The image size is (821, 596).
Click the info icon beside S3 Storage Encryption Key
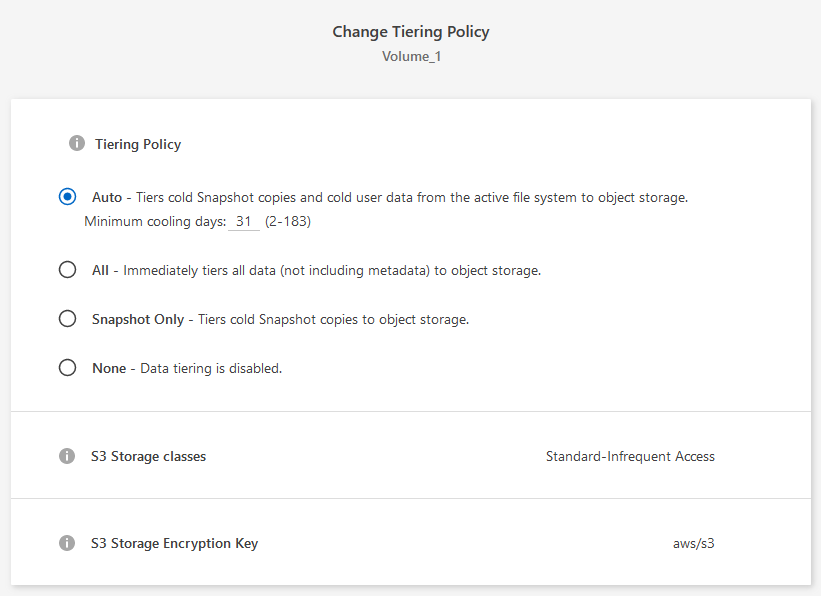67,543
